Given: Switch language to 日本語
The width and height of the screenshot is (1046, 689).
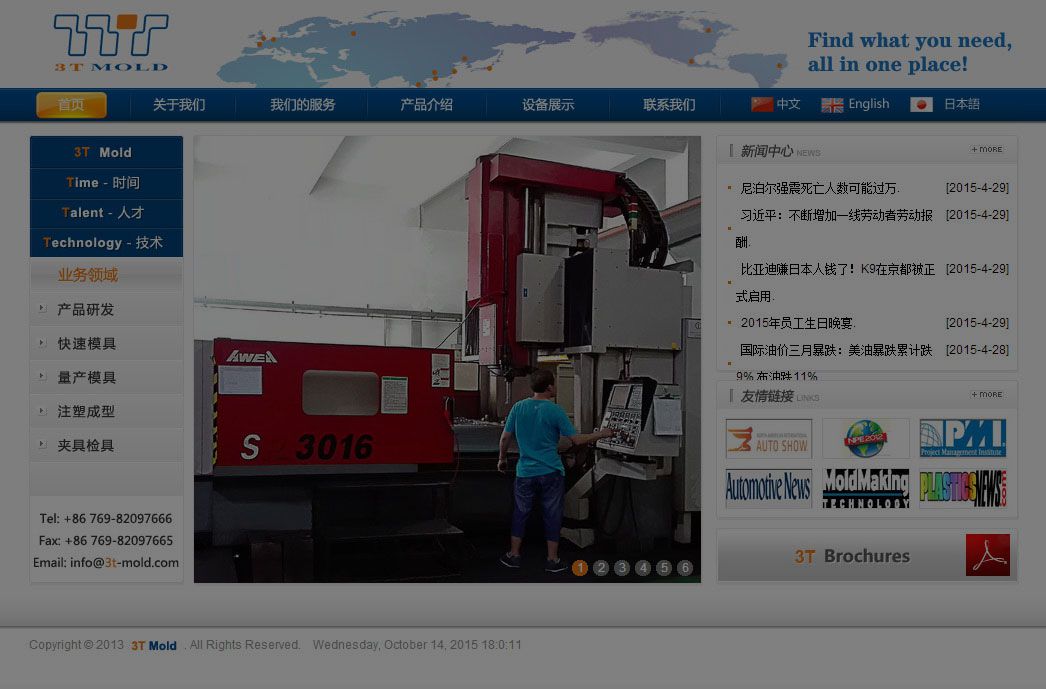Looking at the screenshot, I should [x=962, y=104].
